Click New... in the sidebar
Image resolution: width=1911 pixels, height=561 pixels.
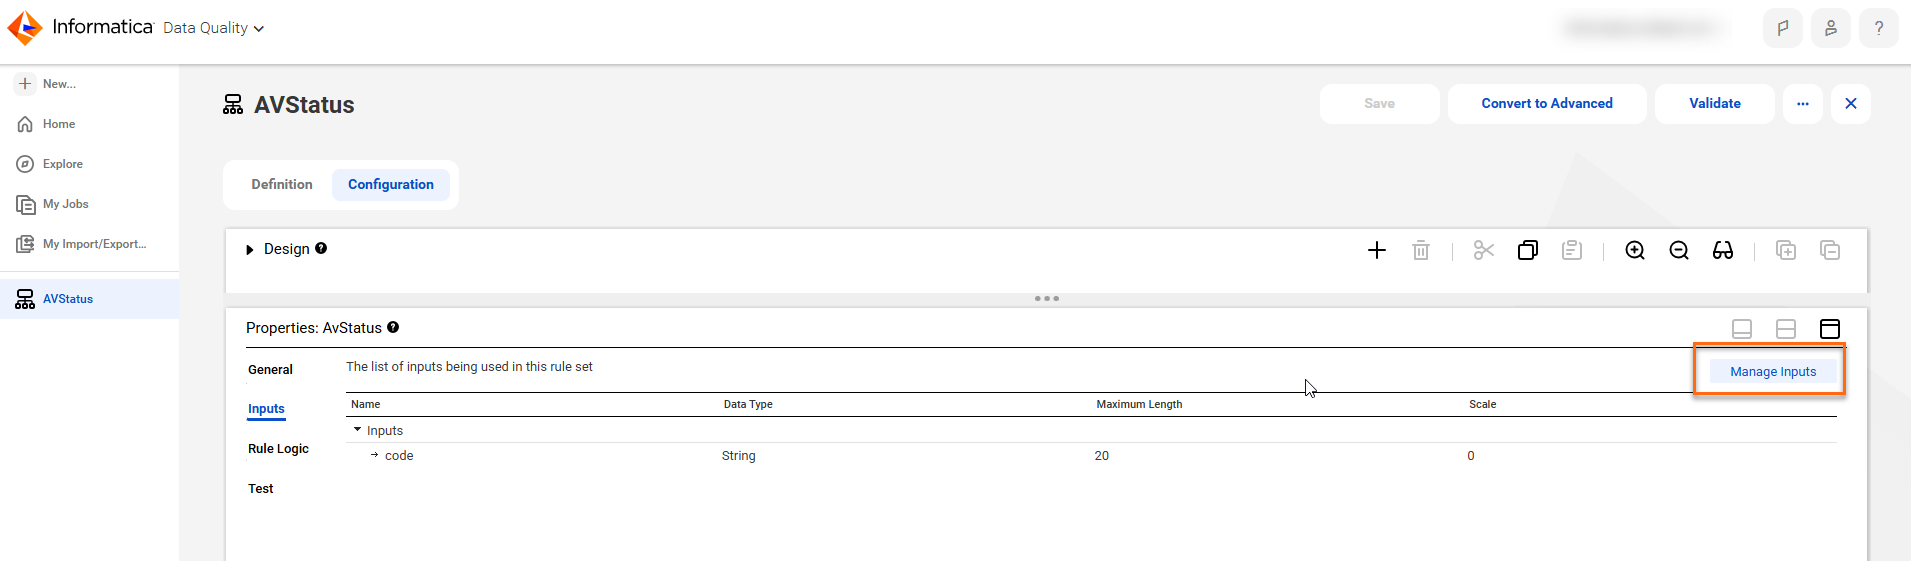(46, 84)
